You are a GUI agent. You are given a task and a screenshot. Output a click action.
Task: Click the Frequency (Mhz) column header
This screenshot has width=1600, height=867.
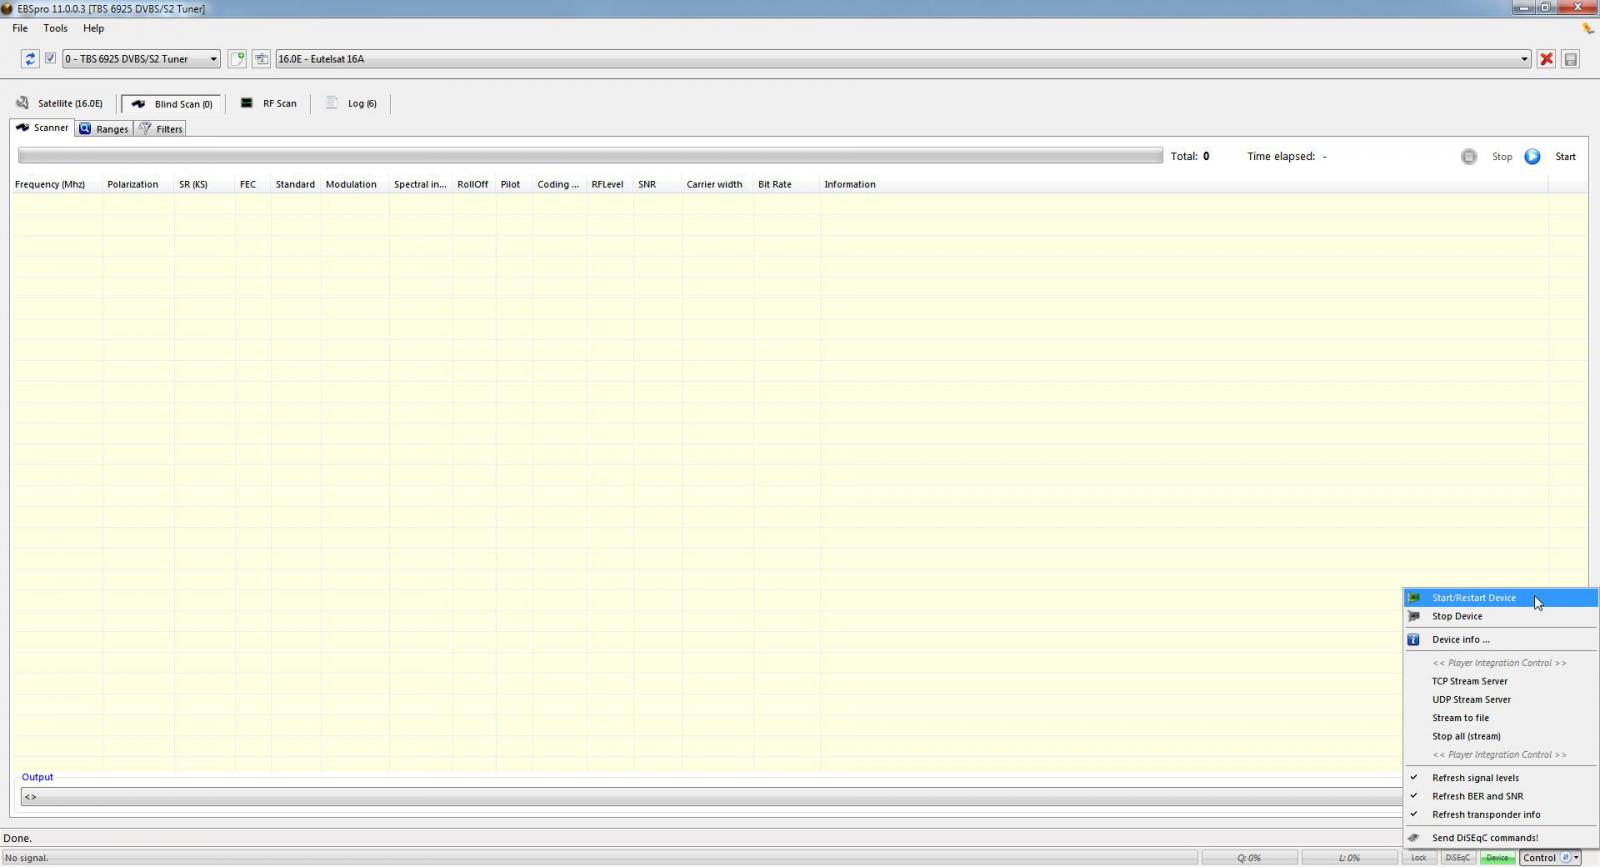(x=50, y=185)
